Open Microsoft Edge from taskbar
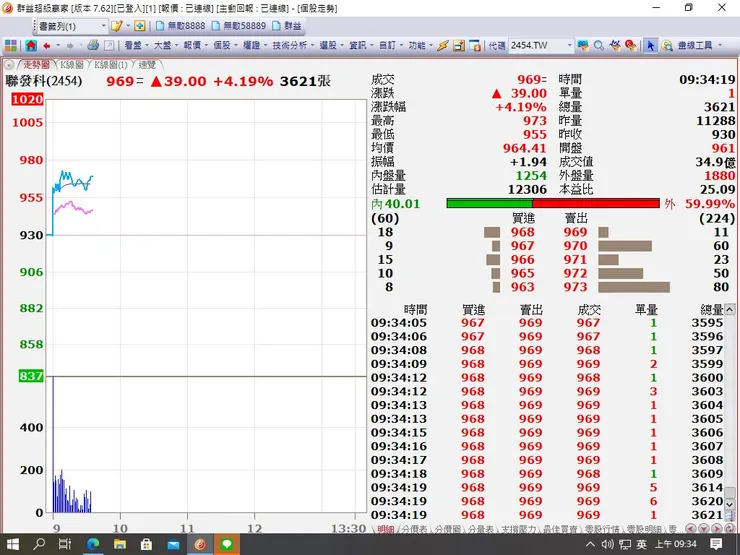Image resolution: width=740 pixels, height=555 pixels. (x=92, y=544)
